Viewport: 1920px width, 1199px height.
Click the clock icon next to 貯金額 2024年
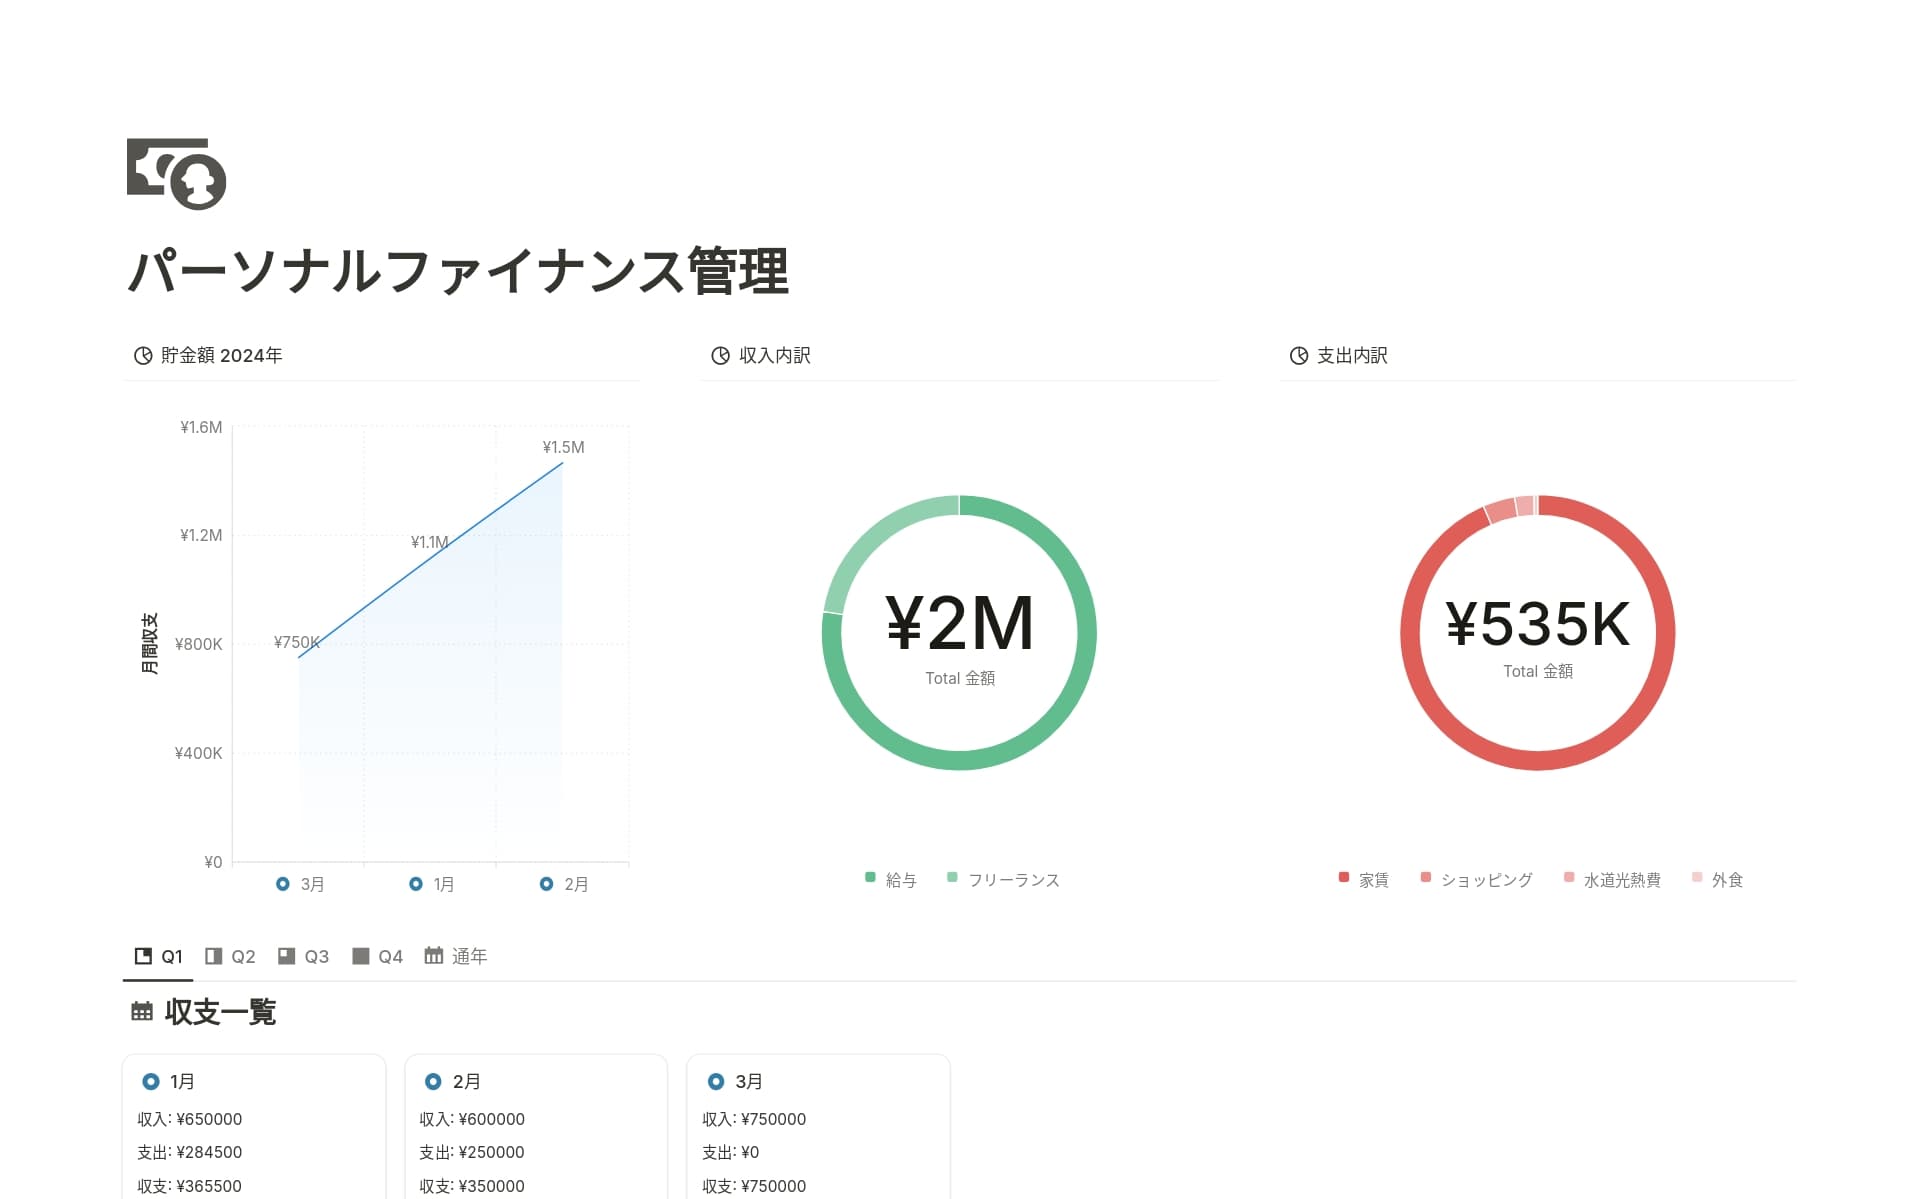pos(141,355)
